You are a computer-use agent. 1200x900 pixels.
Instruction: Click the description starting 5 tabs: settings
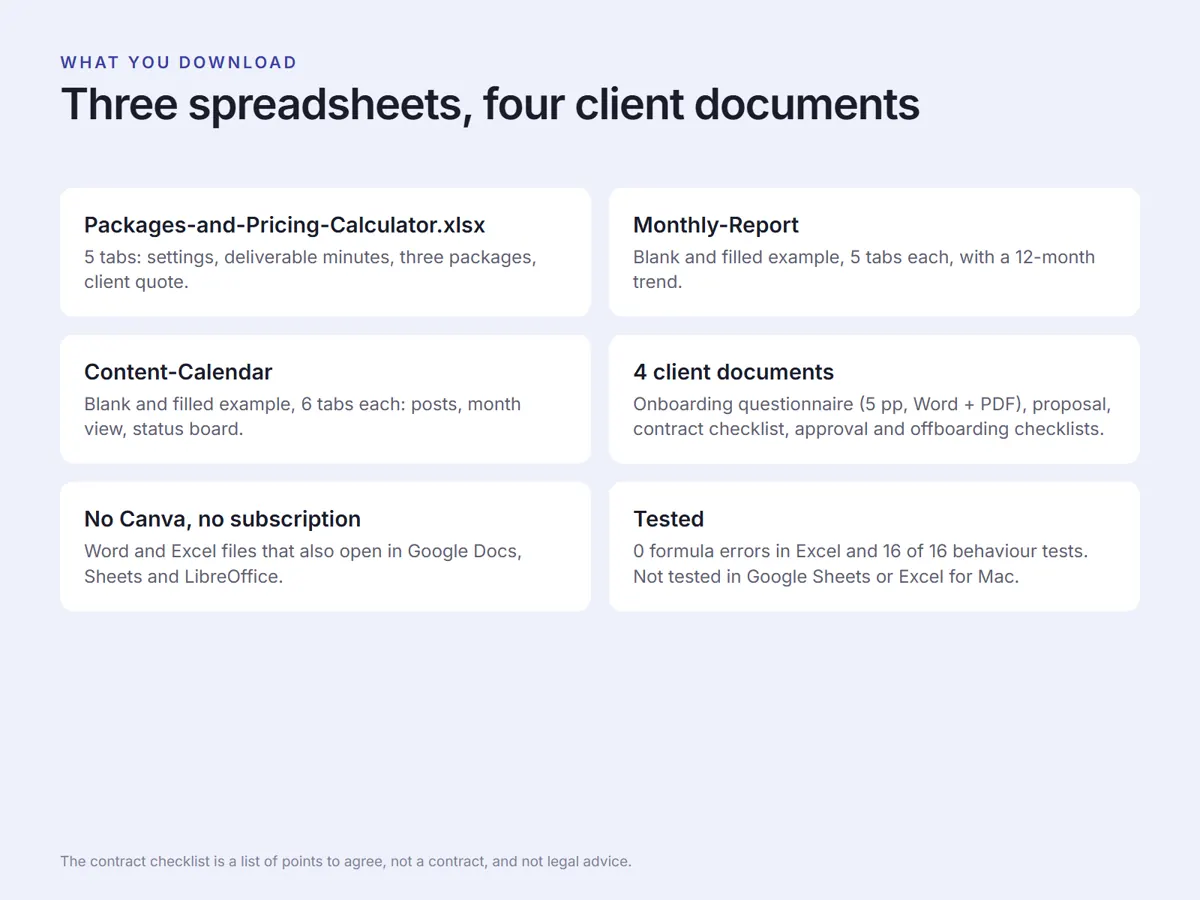[x=310, y=269]
